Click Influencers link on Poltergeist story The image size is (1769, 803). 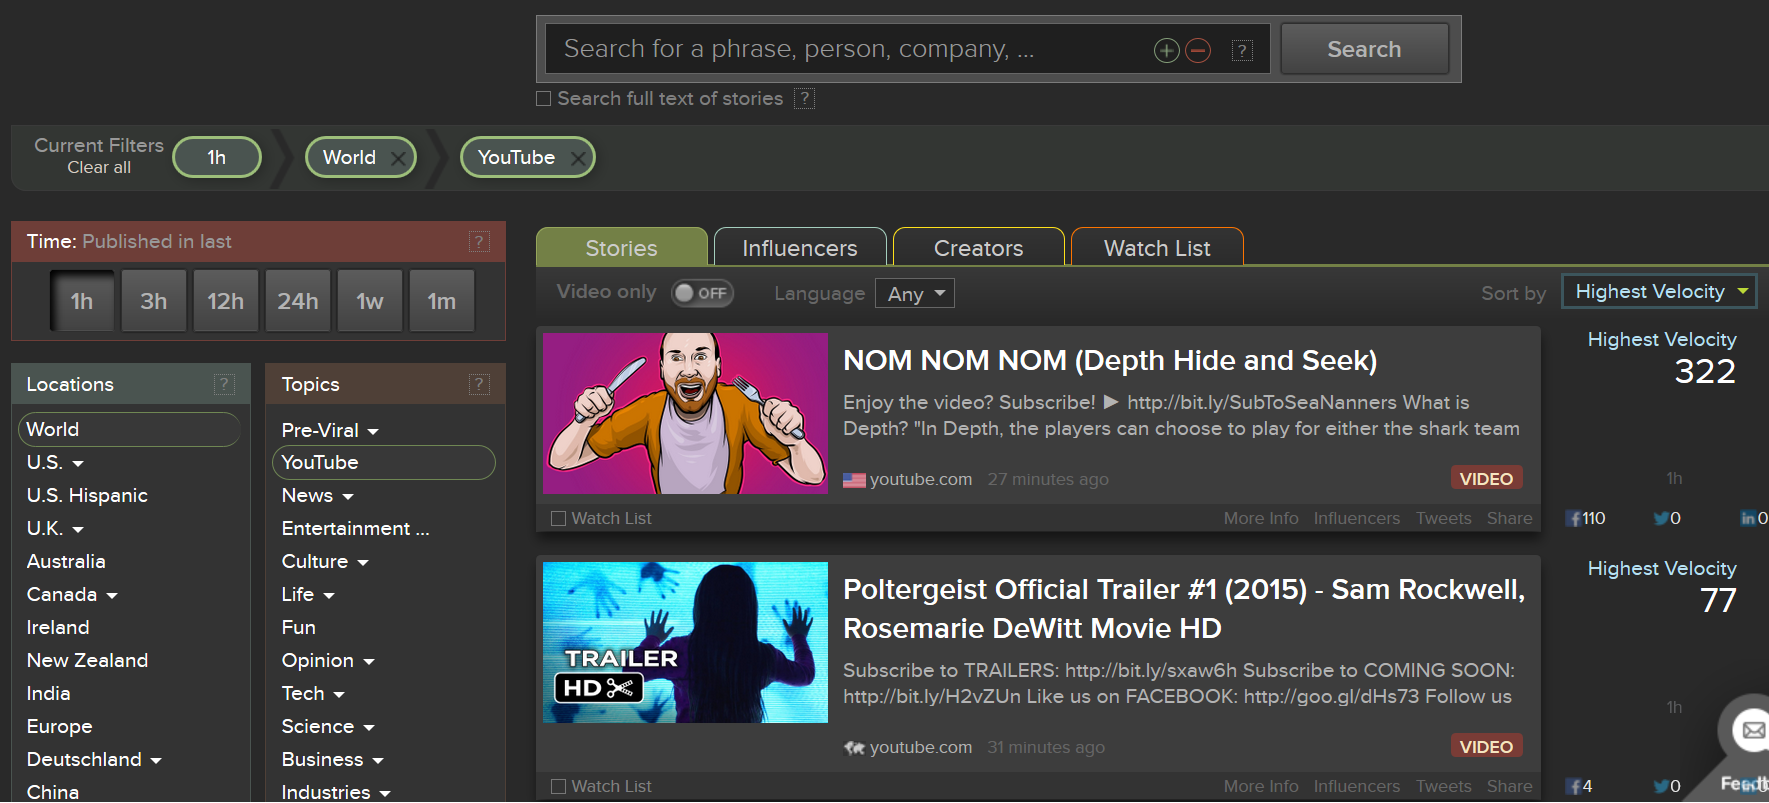click(1357, 786)
